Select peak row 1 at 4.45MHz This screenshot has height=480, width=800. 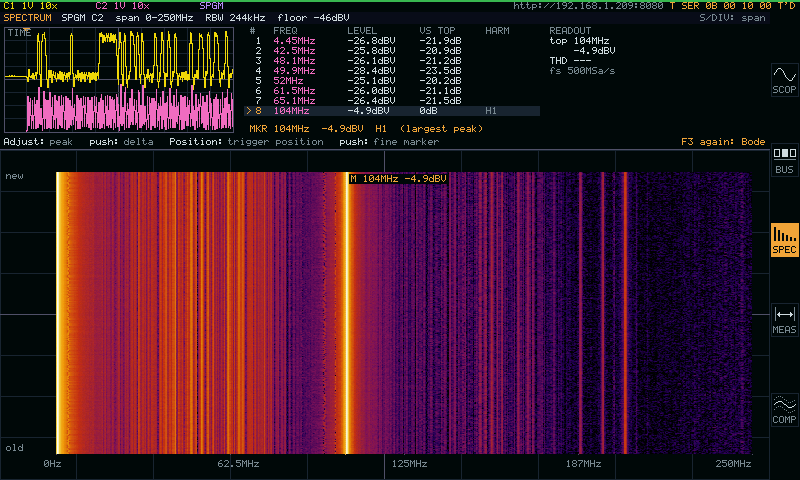click(x=392, y=41)
